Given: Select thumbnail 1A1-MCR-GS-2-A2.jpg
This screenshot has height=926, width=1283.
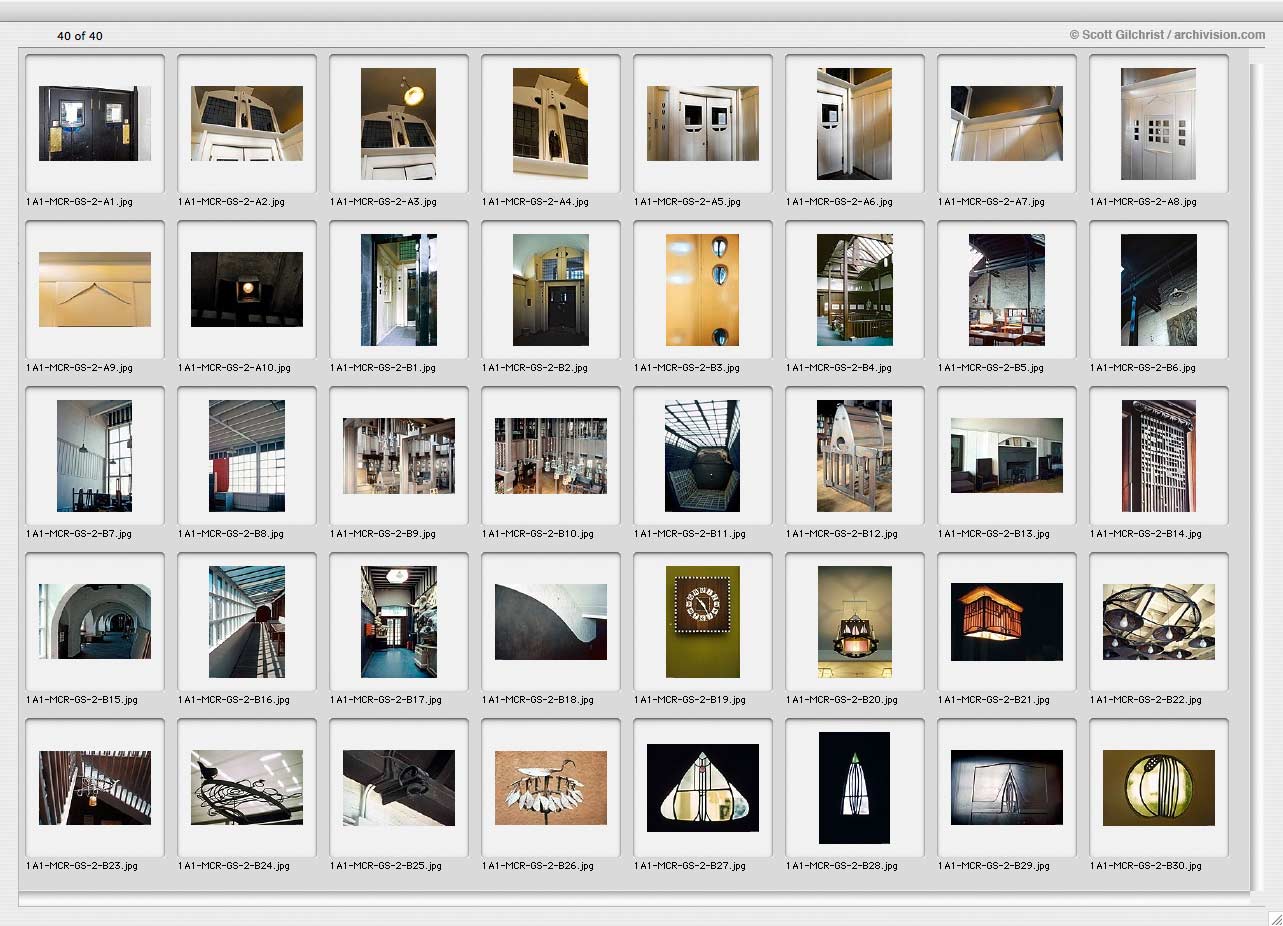Looking at the screenshot, I should point(247,124).
